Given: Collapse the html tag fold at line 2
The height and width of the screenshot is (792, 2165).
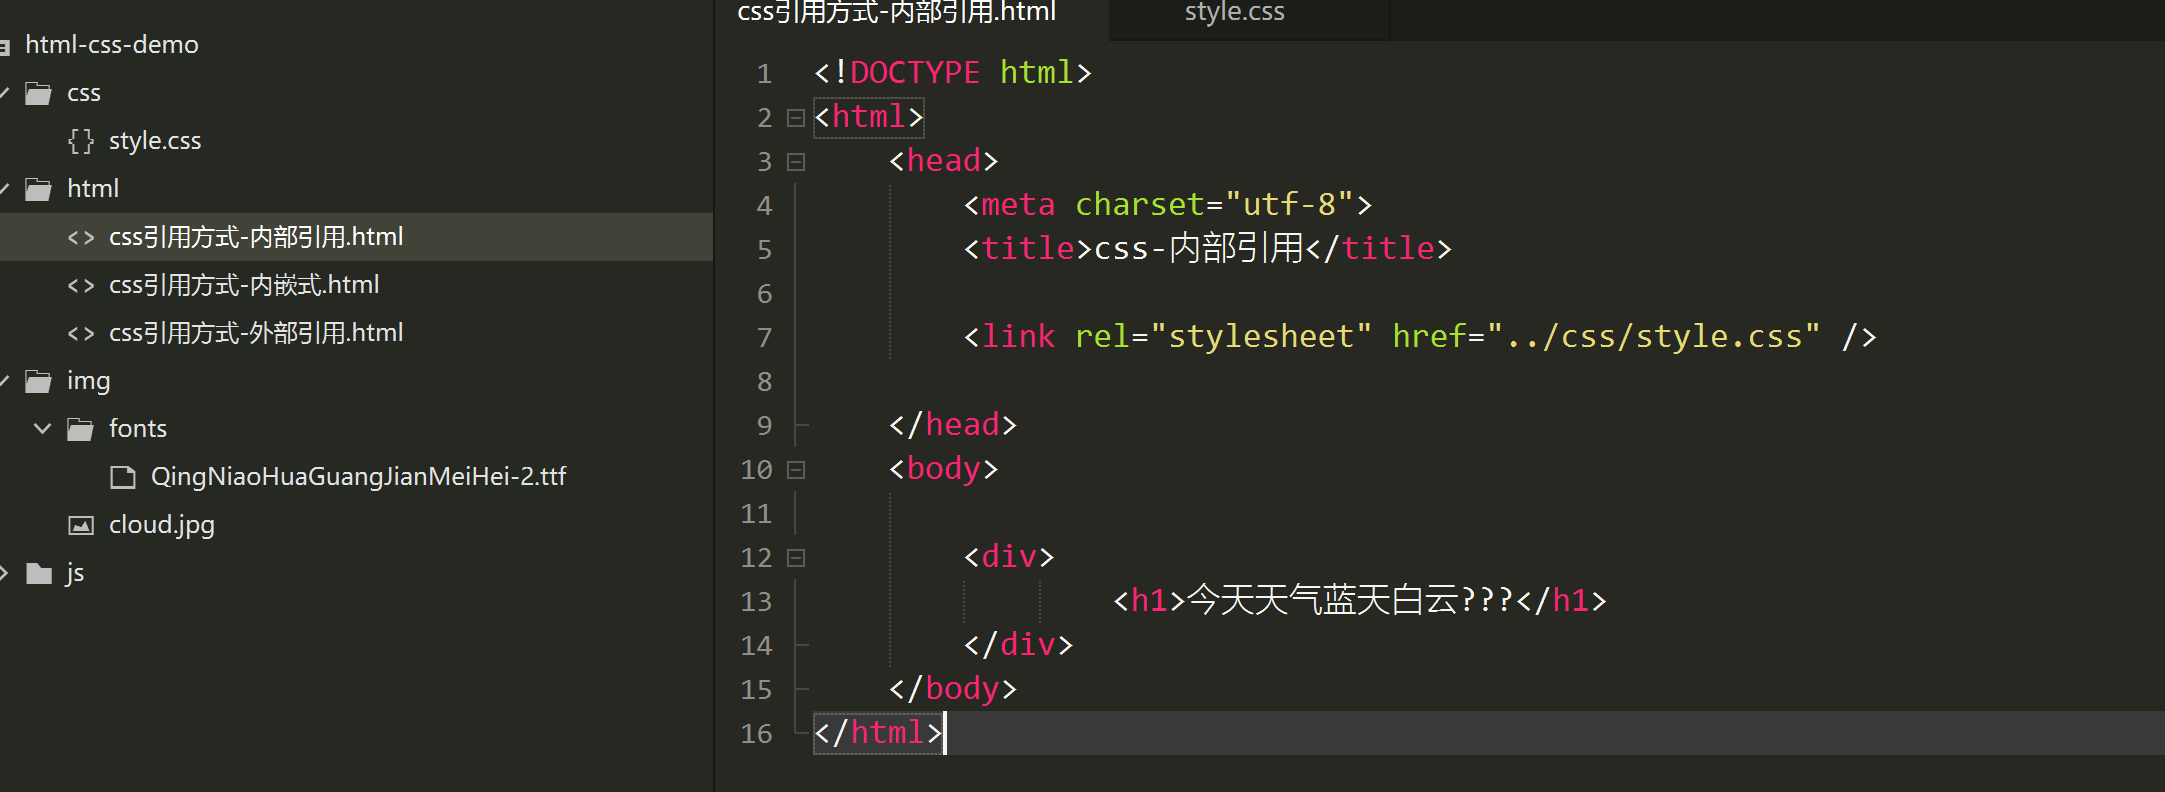Looking at the screenshot, I should tap(796, 118).
